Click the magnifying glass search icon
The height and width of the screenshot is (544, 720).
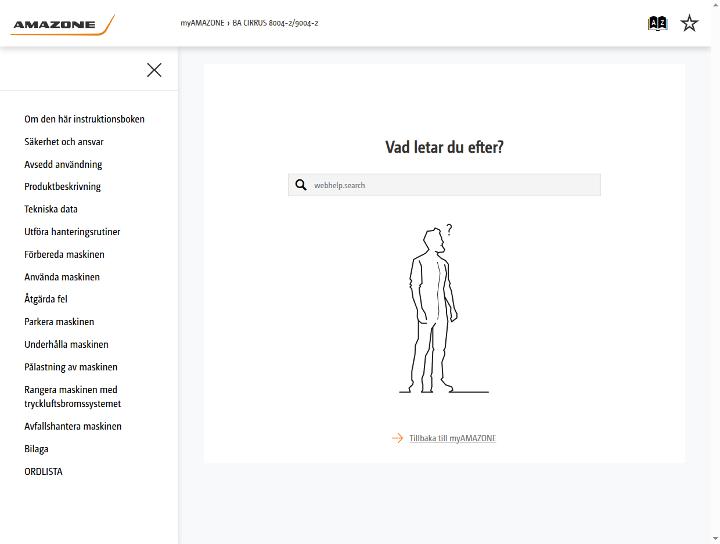[x=301, y=185]
